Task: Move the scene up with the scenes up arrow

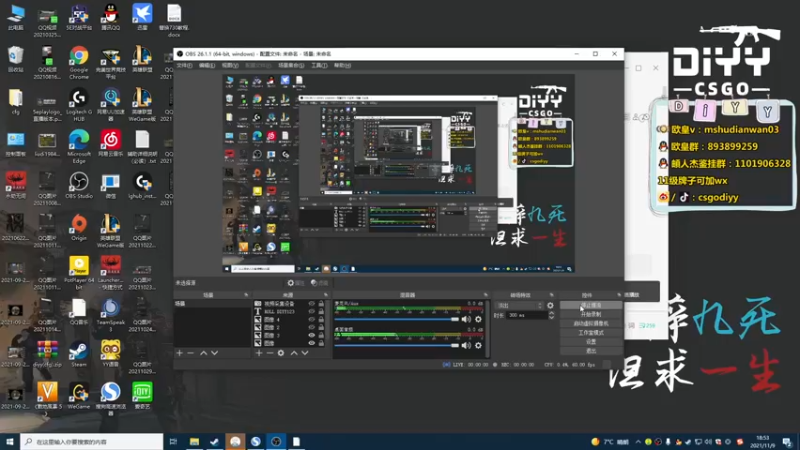Action: (x=204, y=353)
